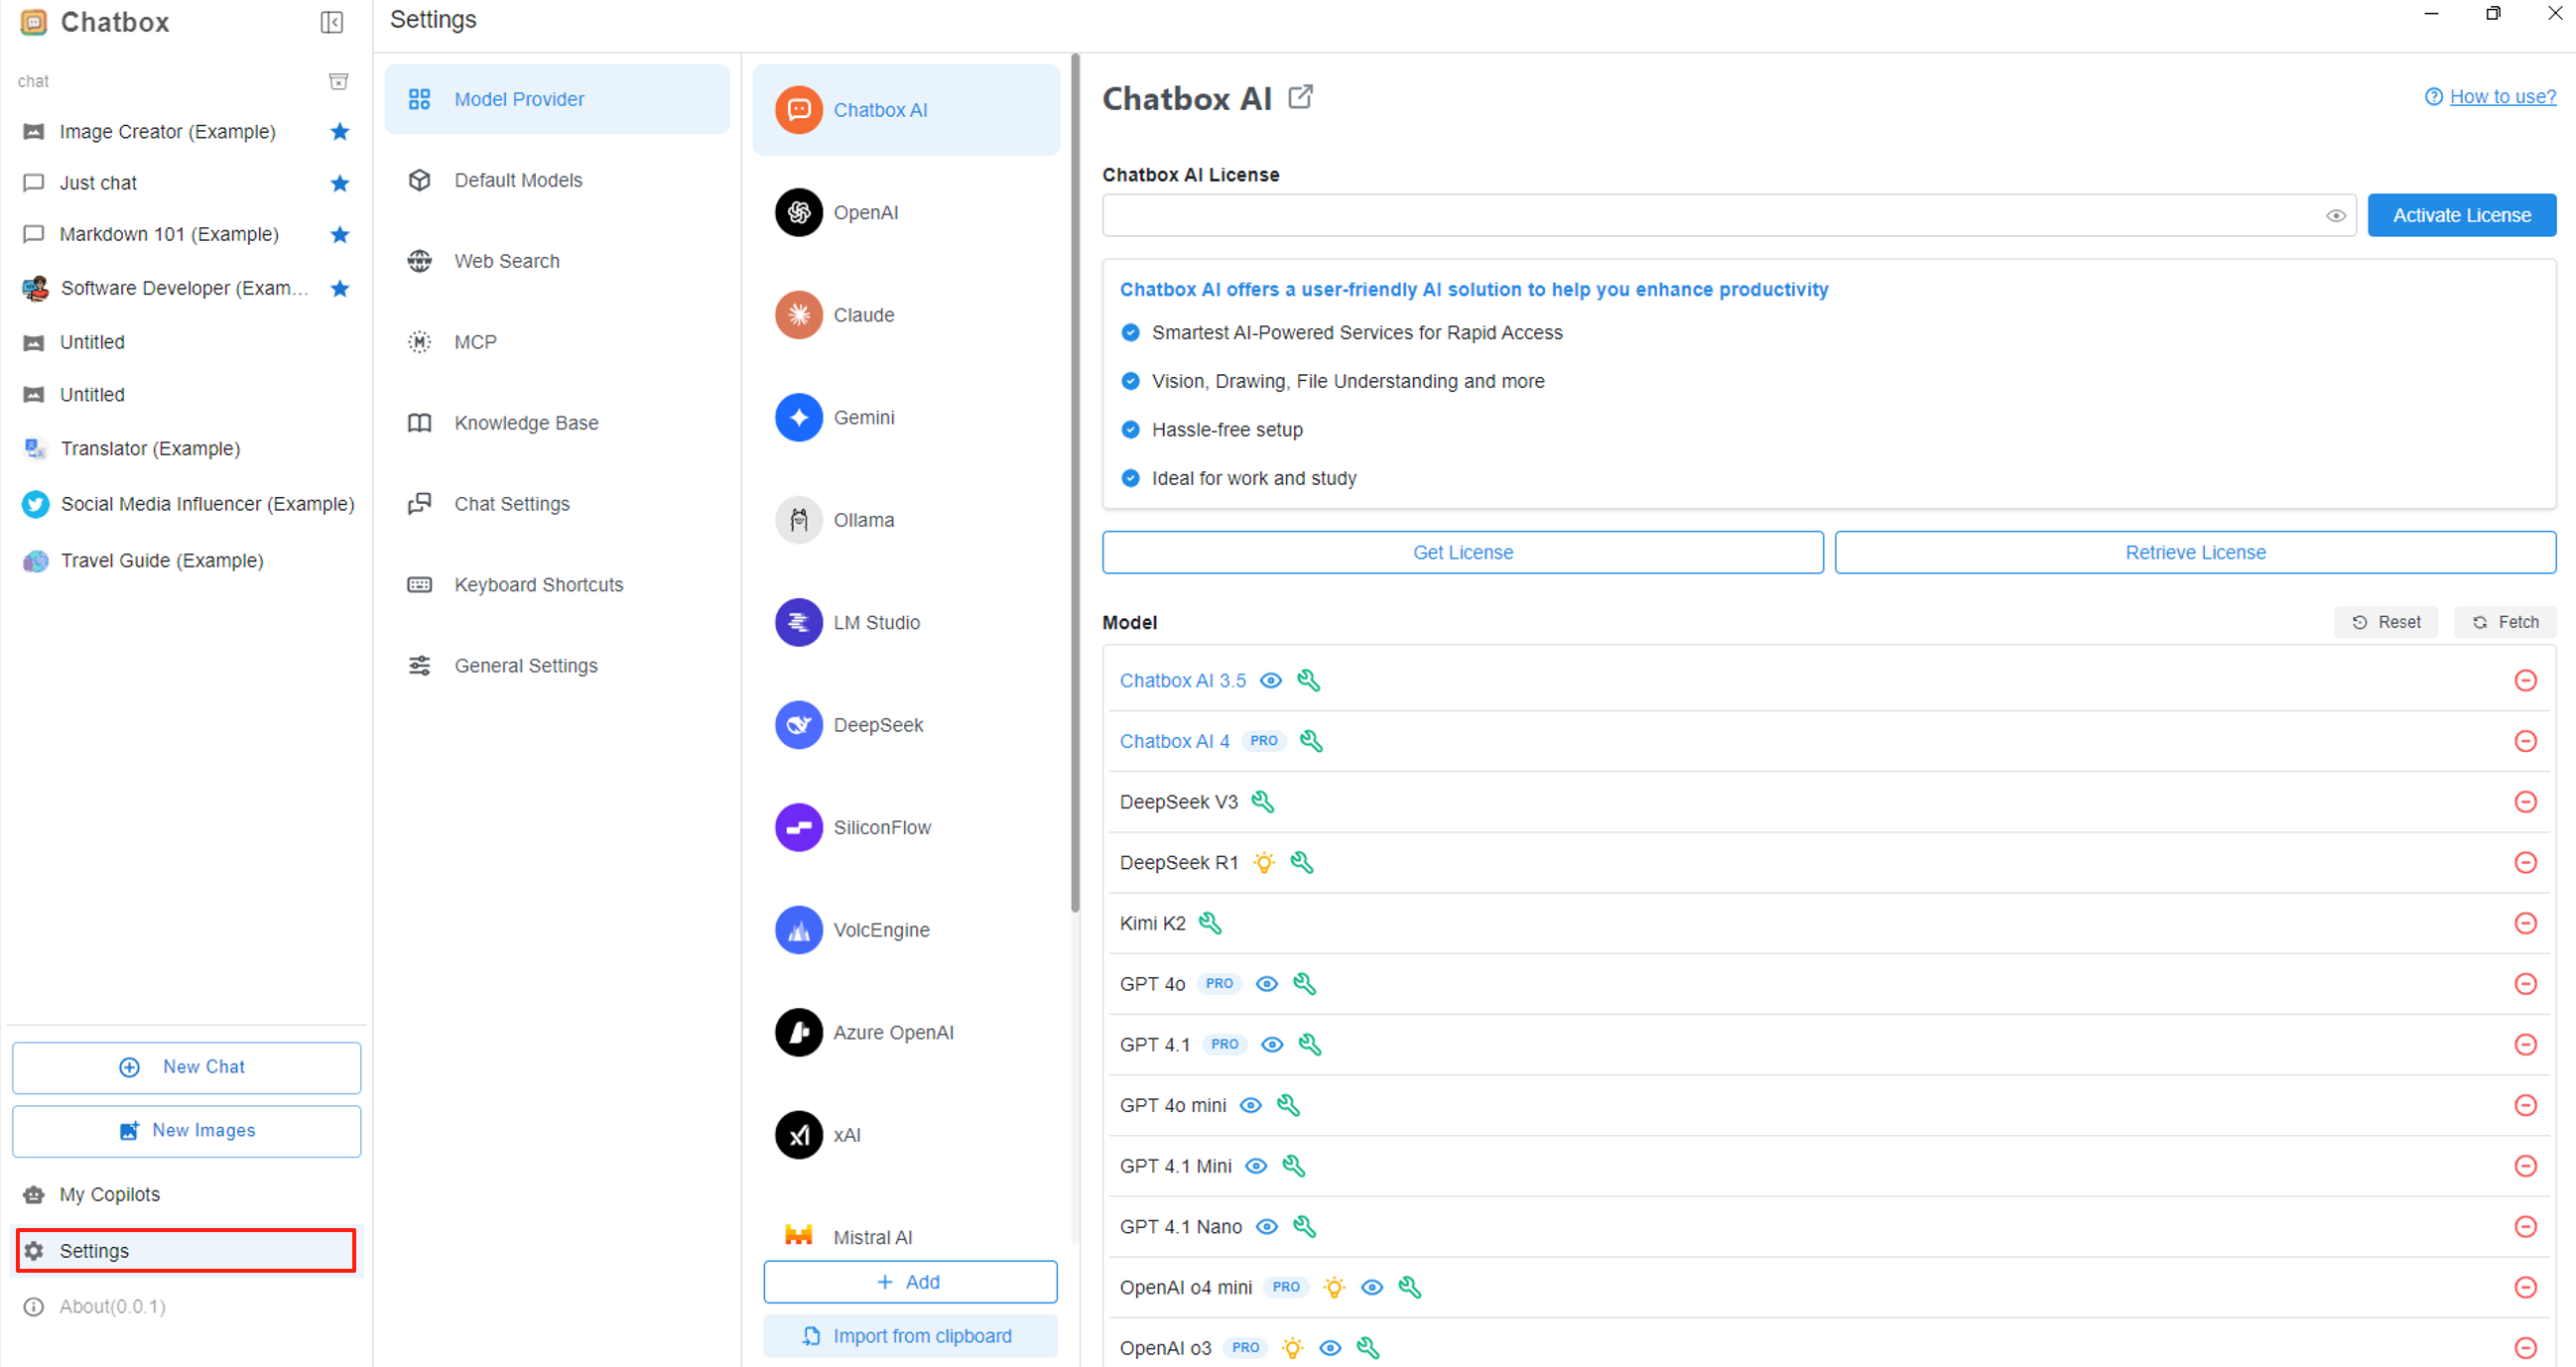Click the Chatbox AI 4 model name
Screen dimensions: 2576x1367
point(1174,741)
